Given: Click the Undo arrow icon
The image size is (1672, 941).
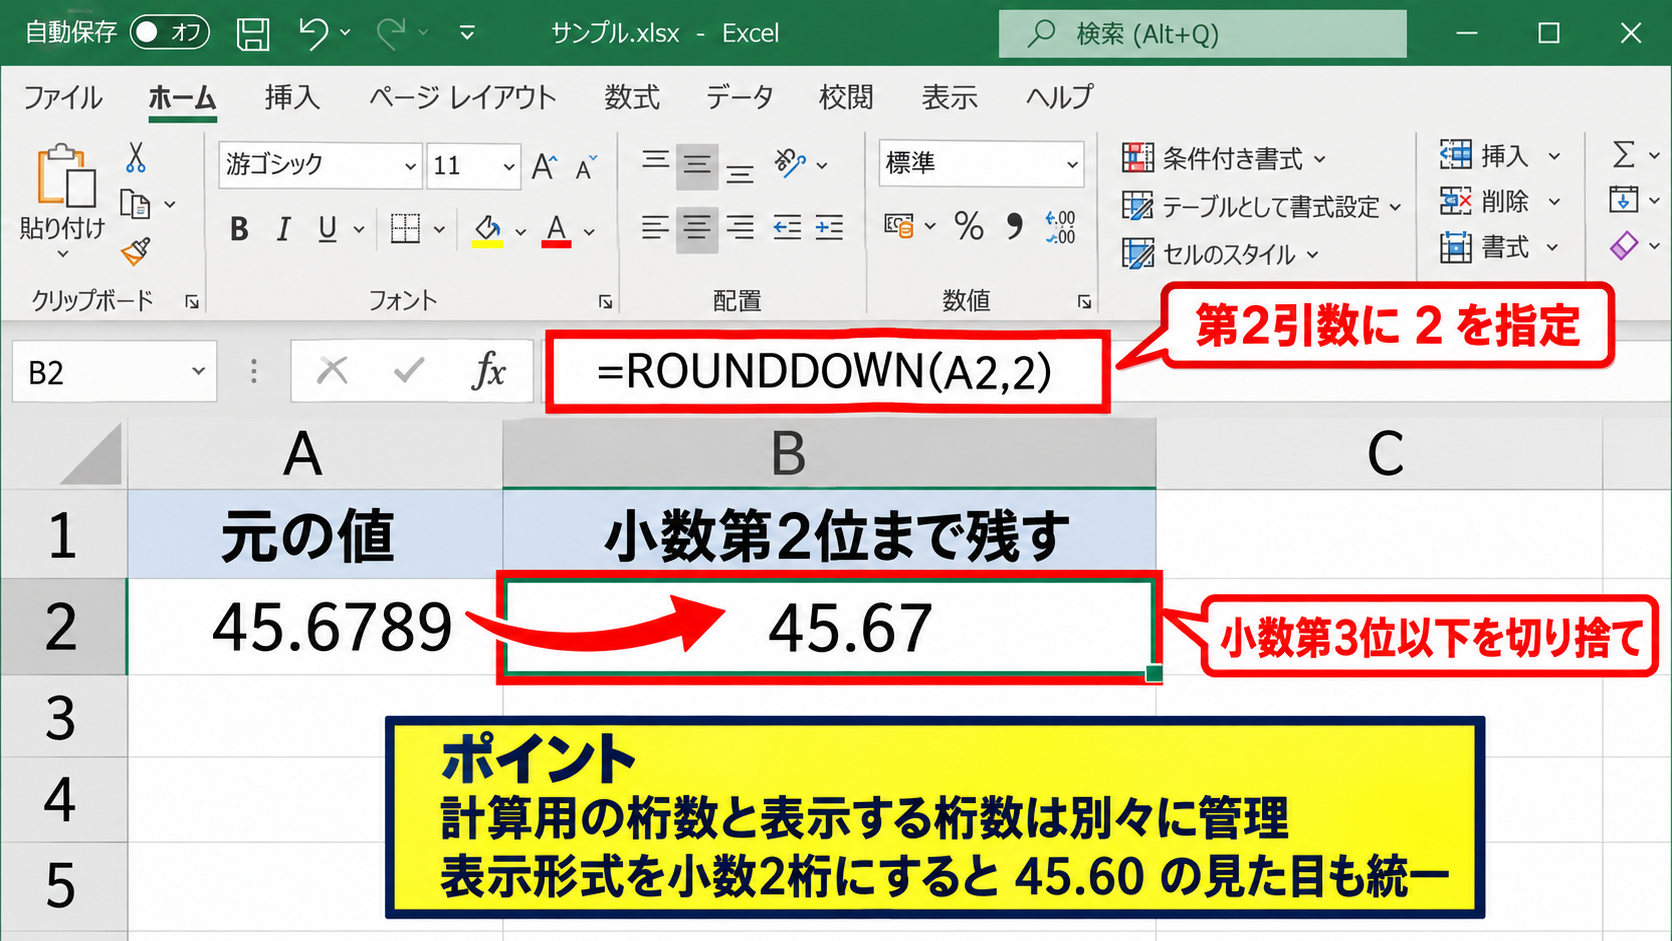Looking at the screenshot, I should pos(313,34).
